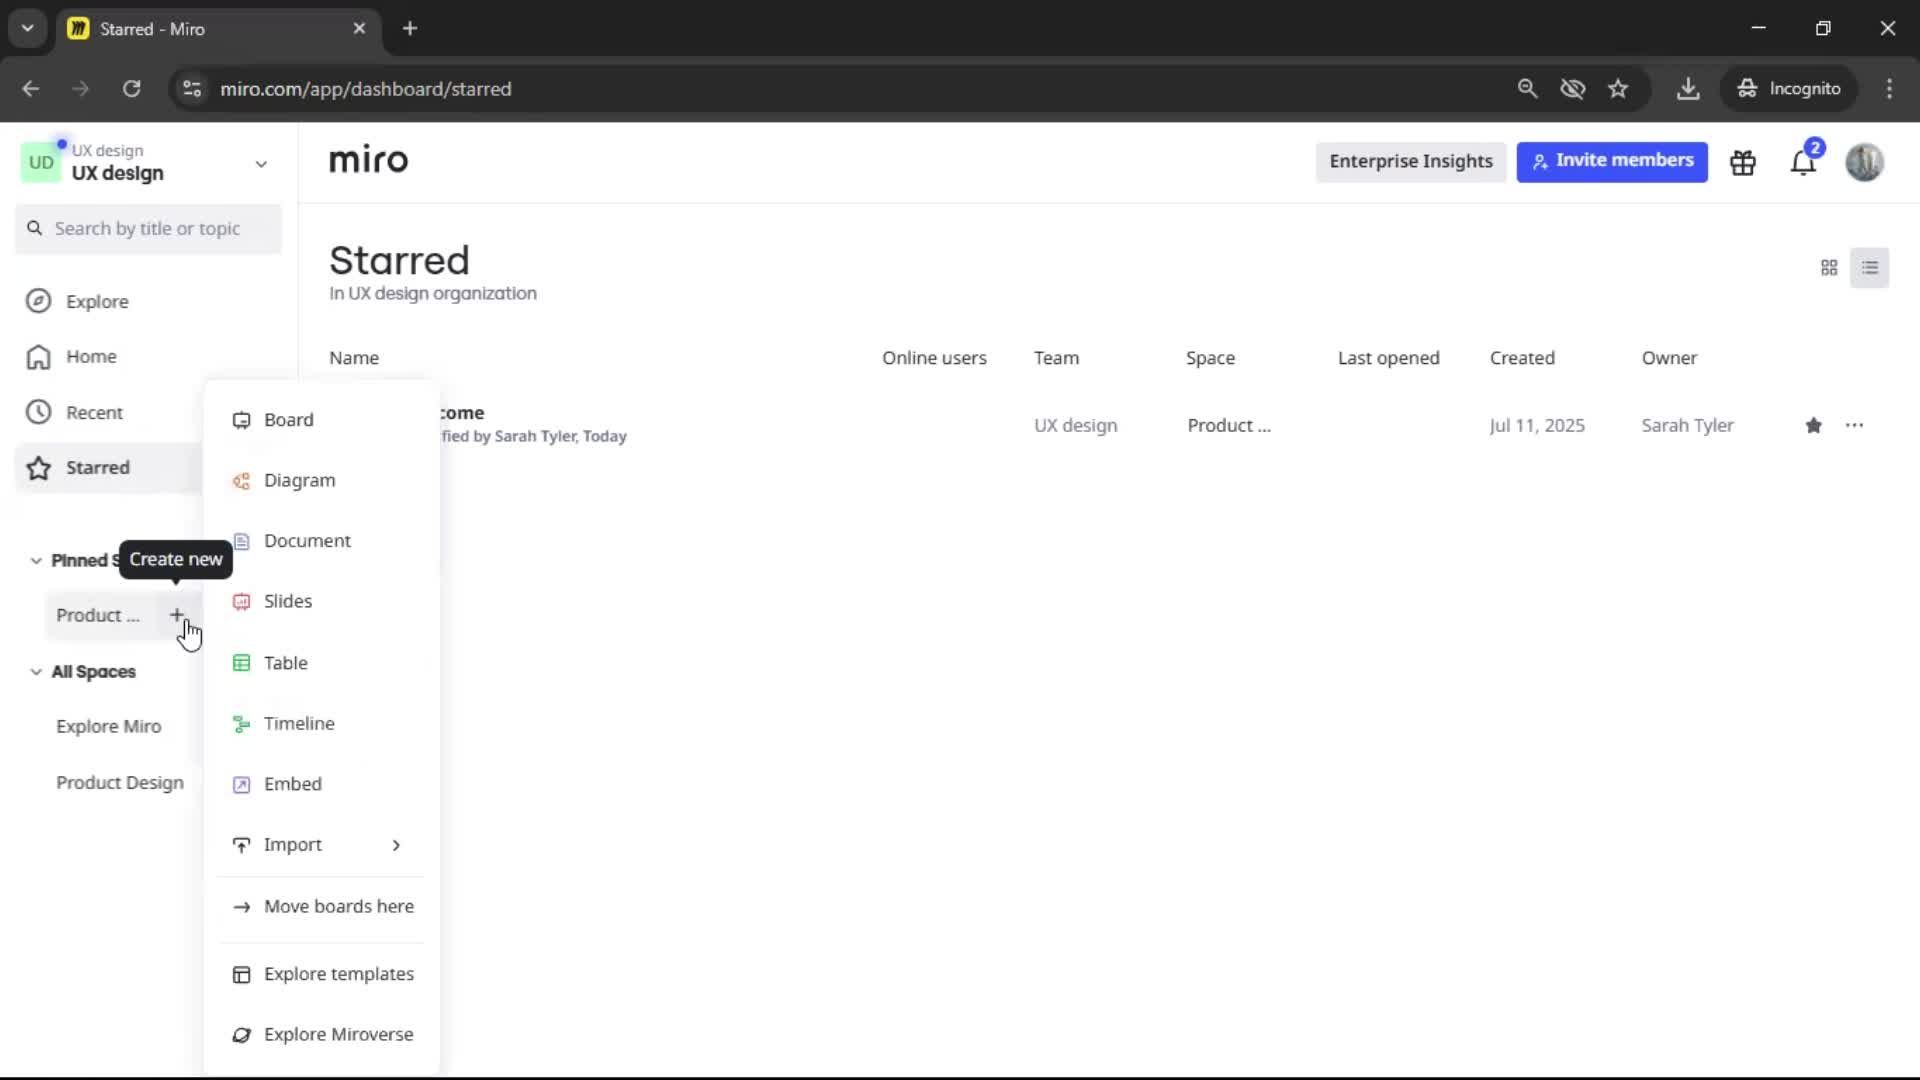Screen dimensions: 1920x1080
Task: Open Recent boards in sidebar
Action: [108, 412]
